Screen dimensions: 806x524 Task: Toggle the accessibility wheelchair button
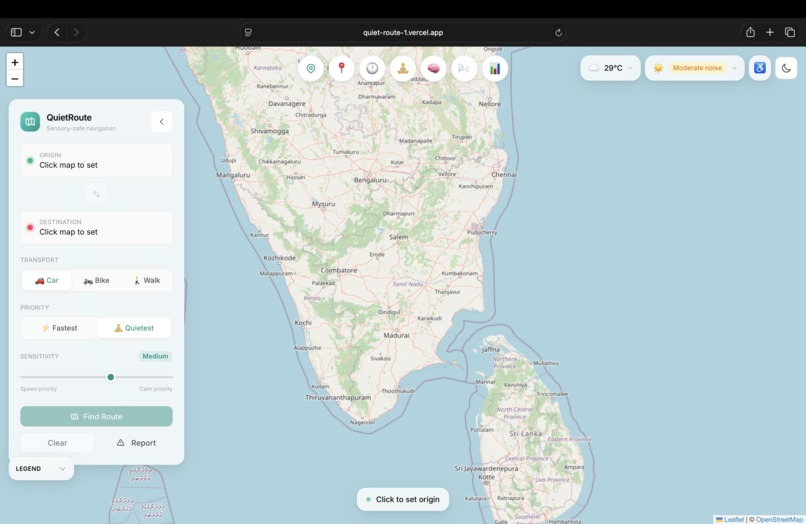pos(760,68)
